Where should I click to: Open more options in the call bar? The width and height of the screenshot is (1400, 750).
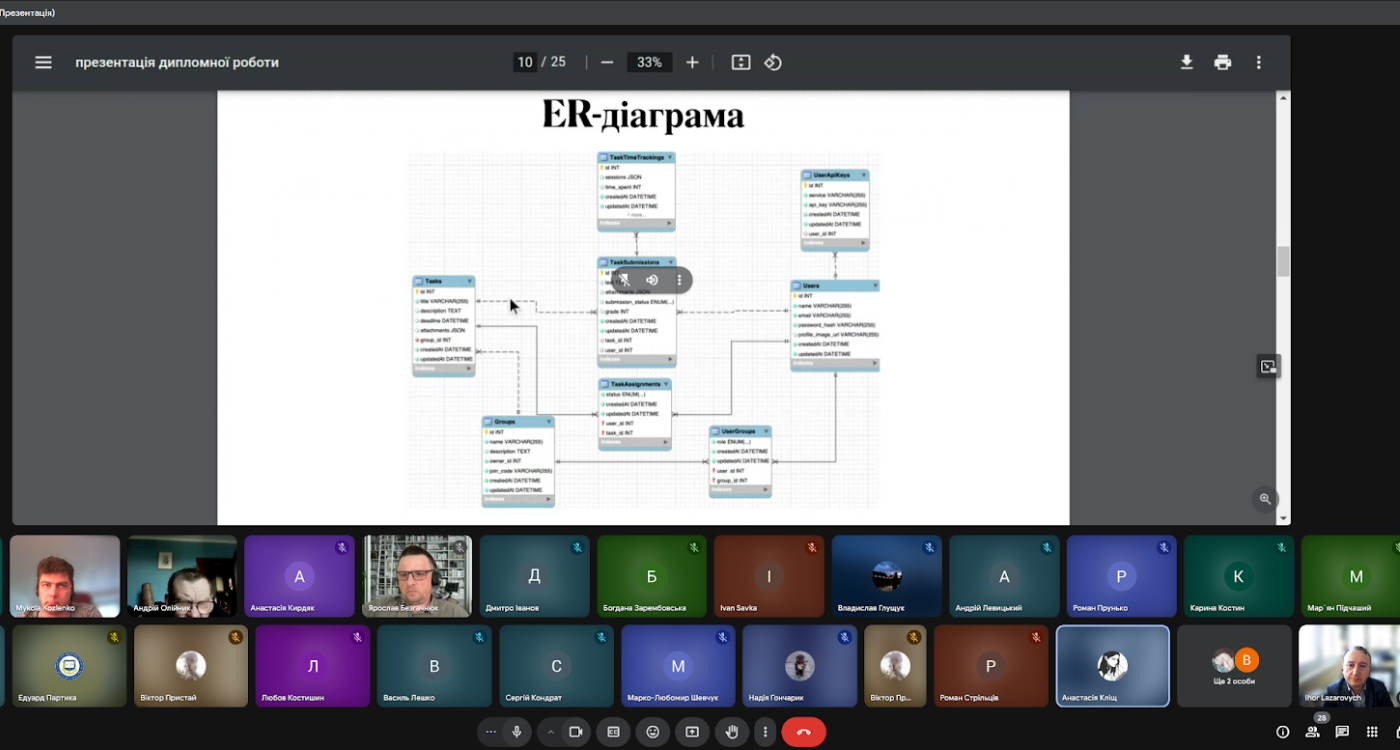click(765, 732)
